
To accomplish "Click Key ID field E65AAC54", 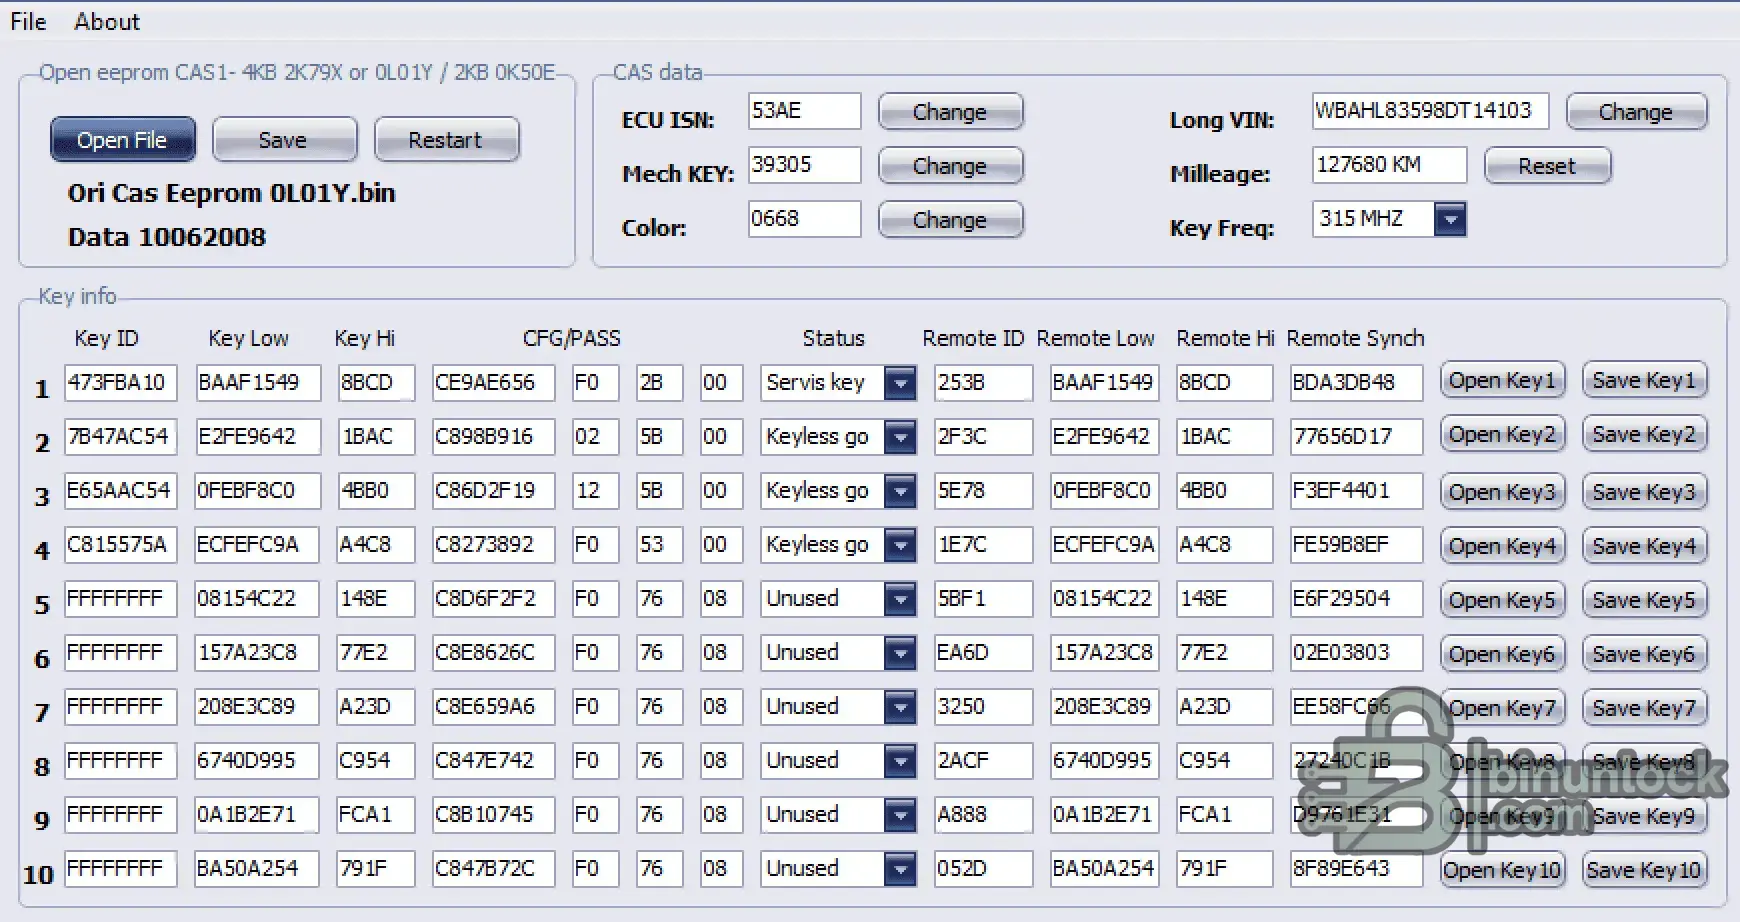I will pyautogui.click(x=121, y=491).
